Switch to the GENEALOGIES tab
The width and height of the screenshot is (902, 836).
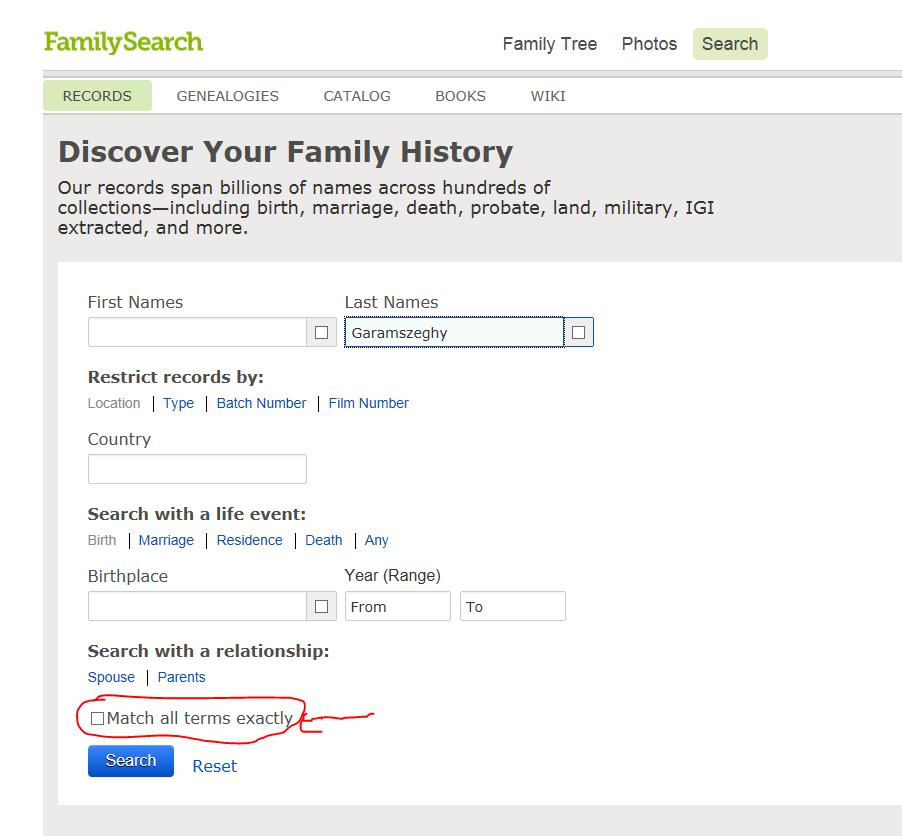[227, 96]
